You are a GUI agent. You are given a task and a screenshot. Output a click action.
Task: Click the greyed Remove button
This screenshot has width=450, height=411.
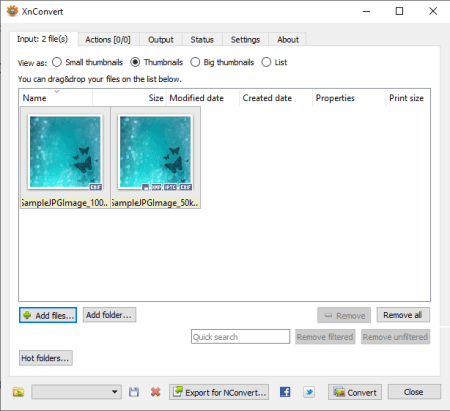(x=344, y=315)
